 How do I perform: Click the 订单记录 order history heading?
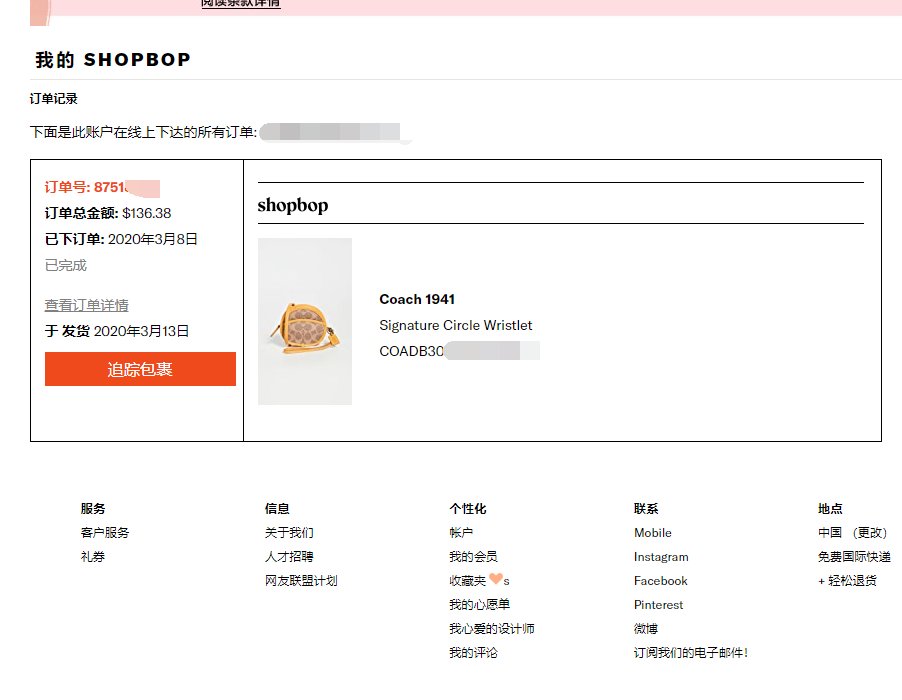tap(53, 99)
